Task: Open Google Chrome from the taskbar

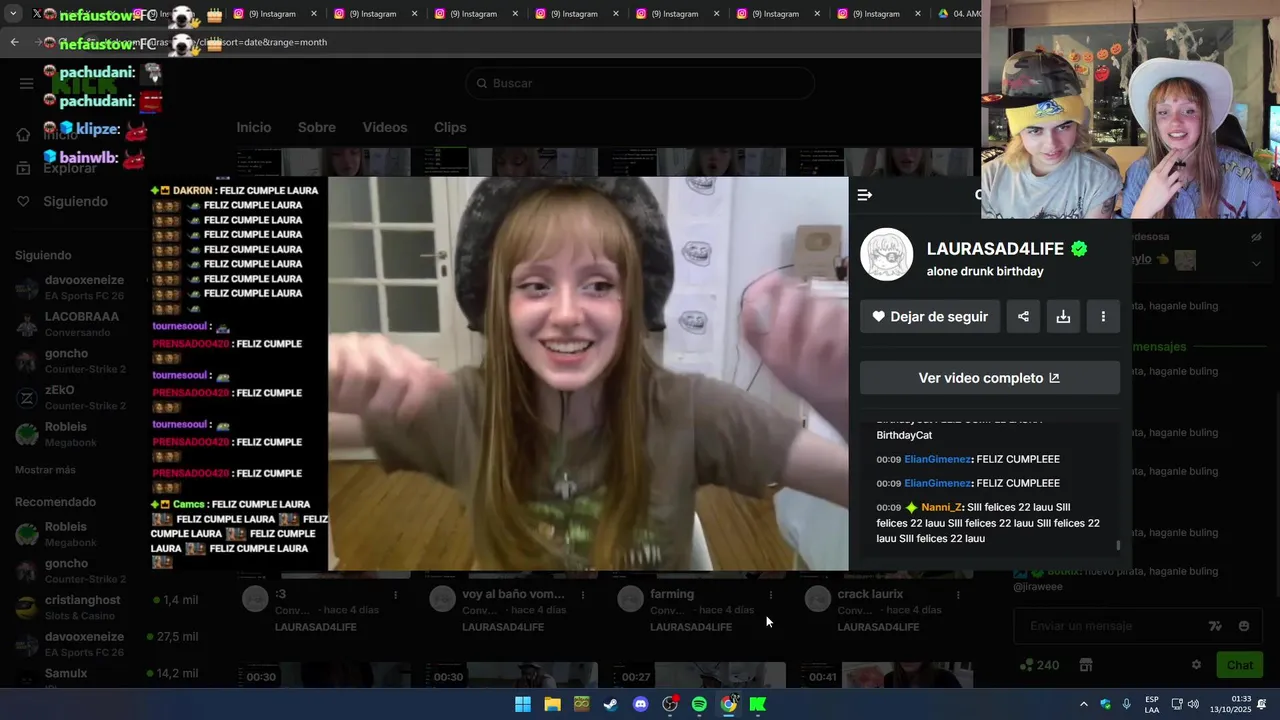Action: pyautogui.click(x=729, y=704)
